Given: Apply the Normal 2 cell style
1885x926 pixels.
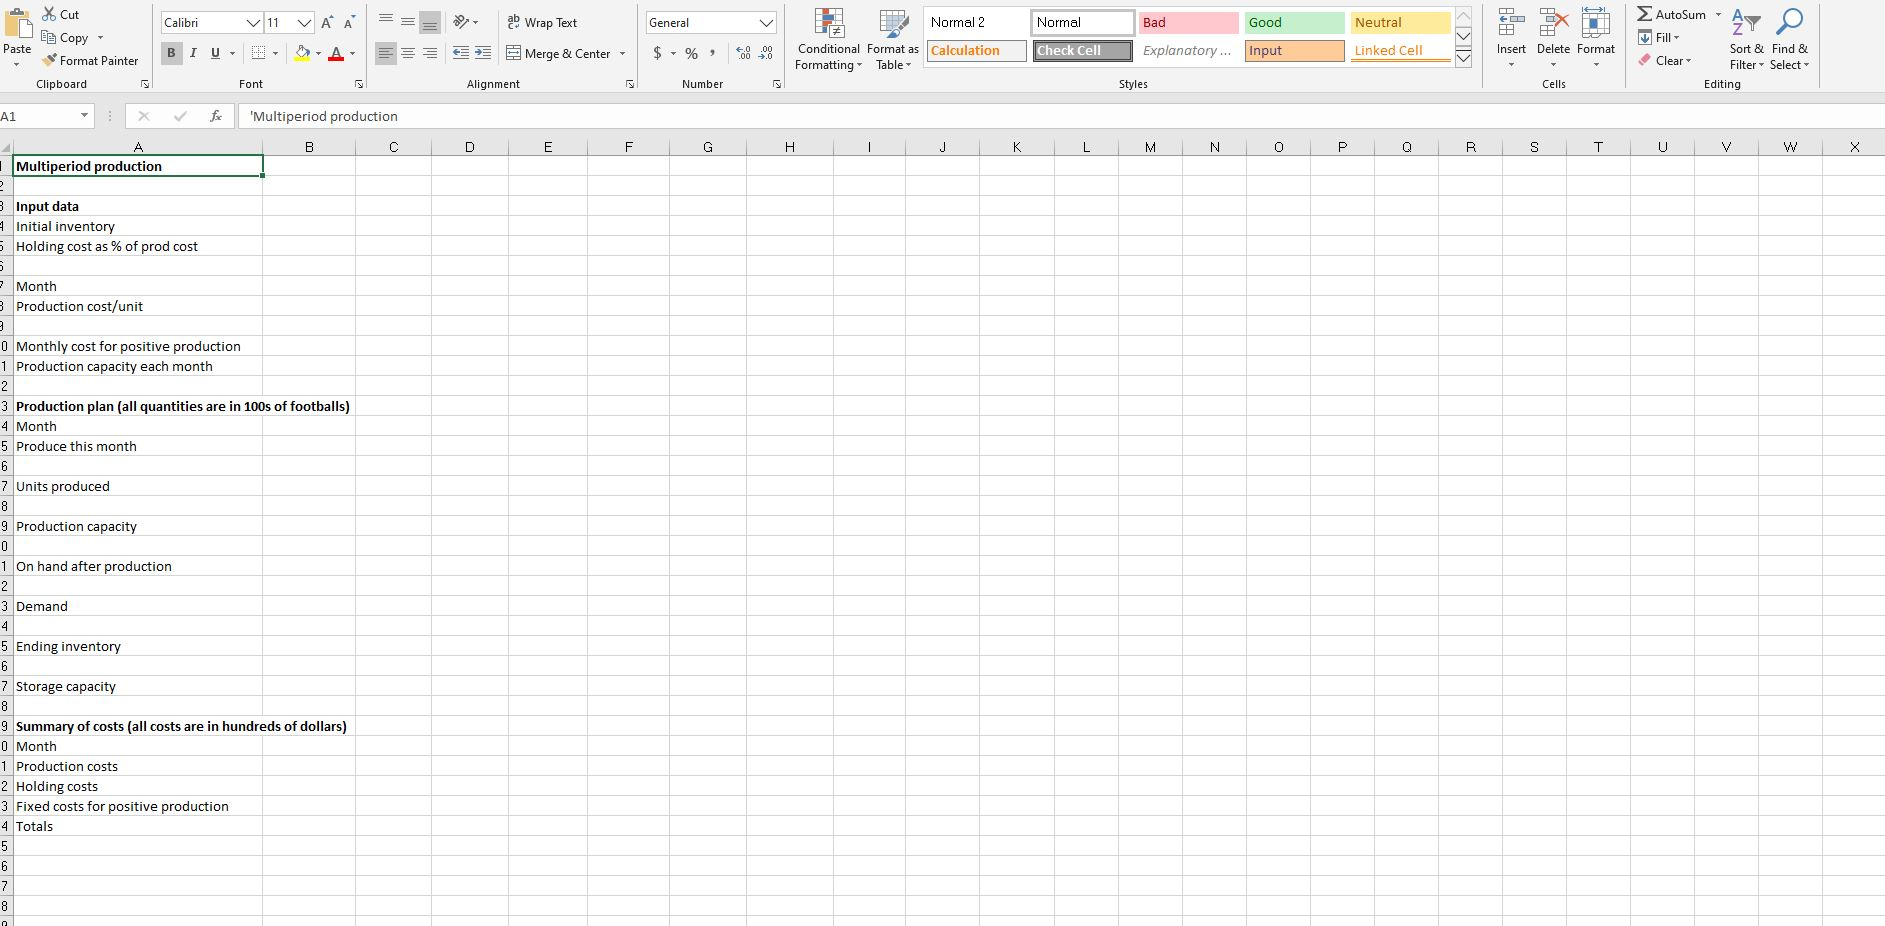Looking at the screenshot, I should click(x=977, y=22).
